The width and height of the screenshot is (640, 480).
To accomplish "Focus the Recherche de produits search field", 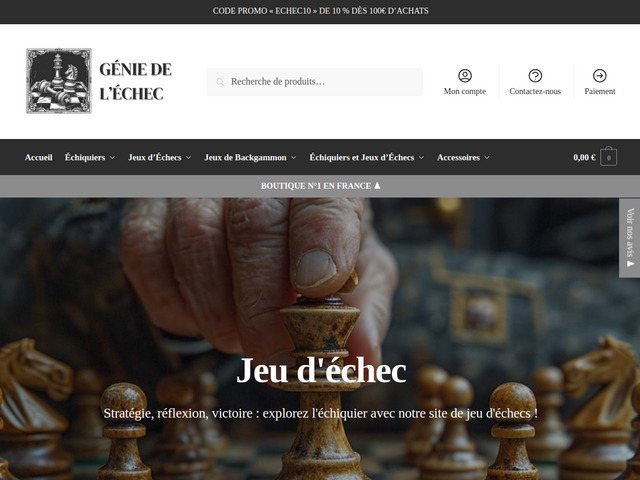I will click(x=315, y=82).
